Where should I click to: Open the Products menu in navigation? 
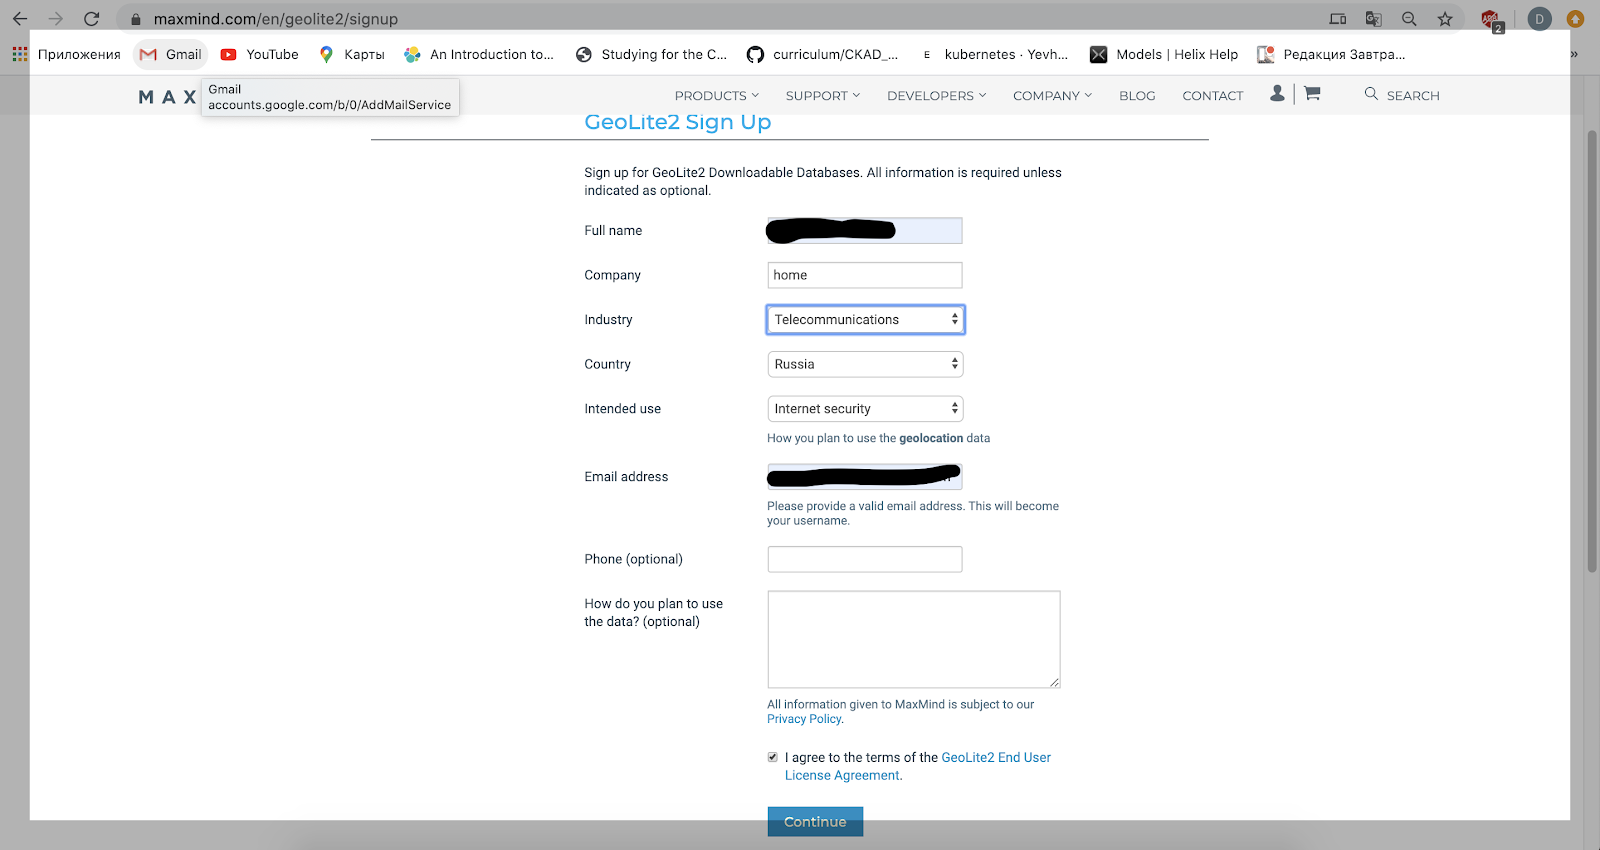[716, 96]
